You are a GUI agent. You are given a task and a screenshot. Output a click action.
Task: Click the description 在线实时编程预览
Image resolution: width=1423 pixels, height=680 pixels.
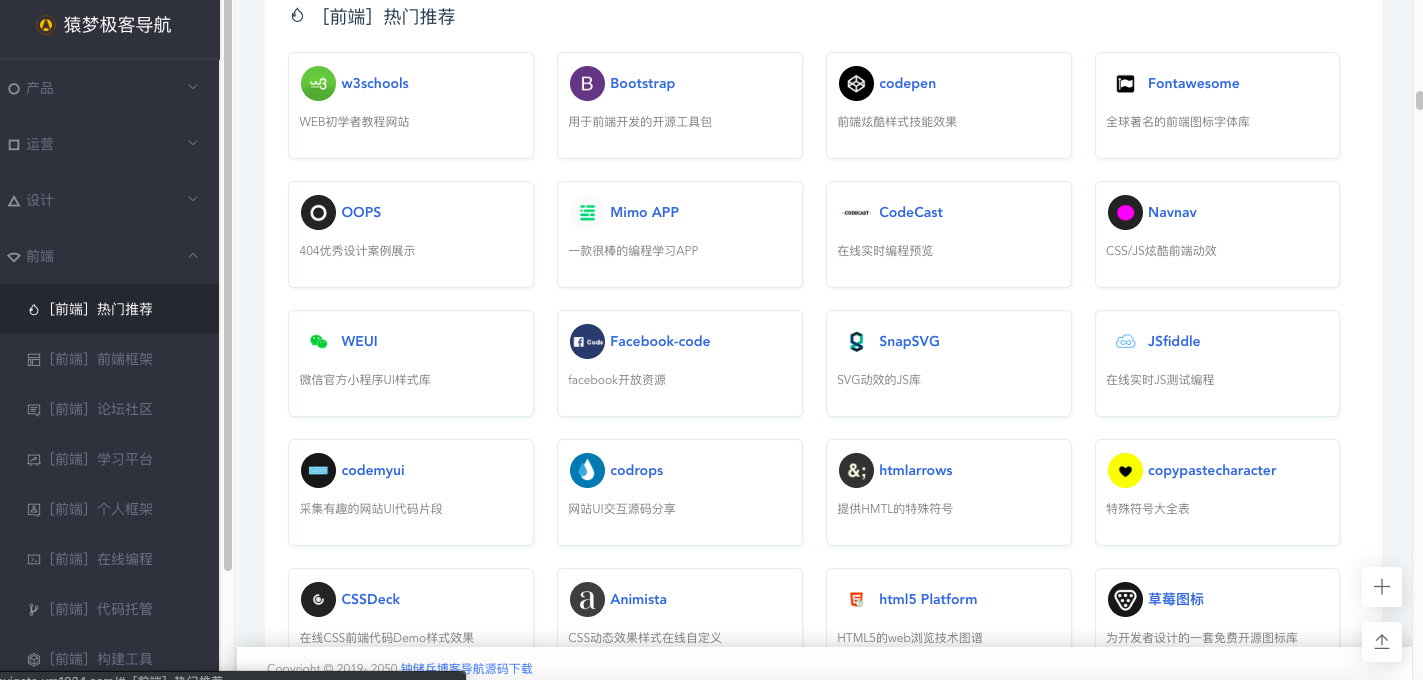point(885,251)
